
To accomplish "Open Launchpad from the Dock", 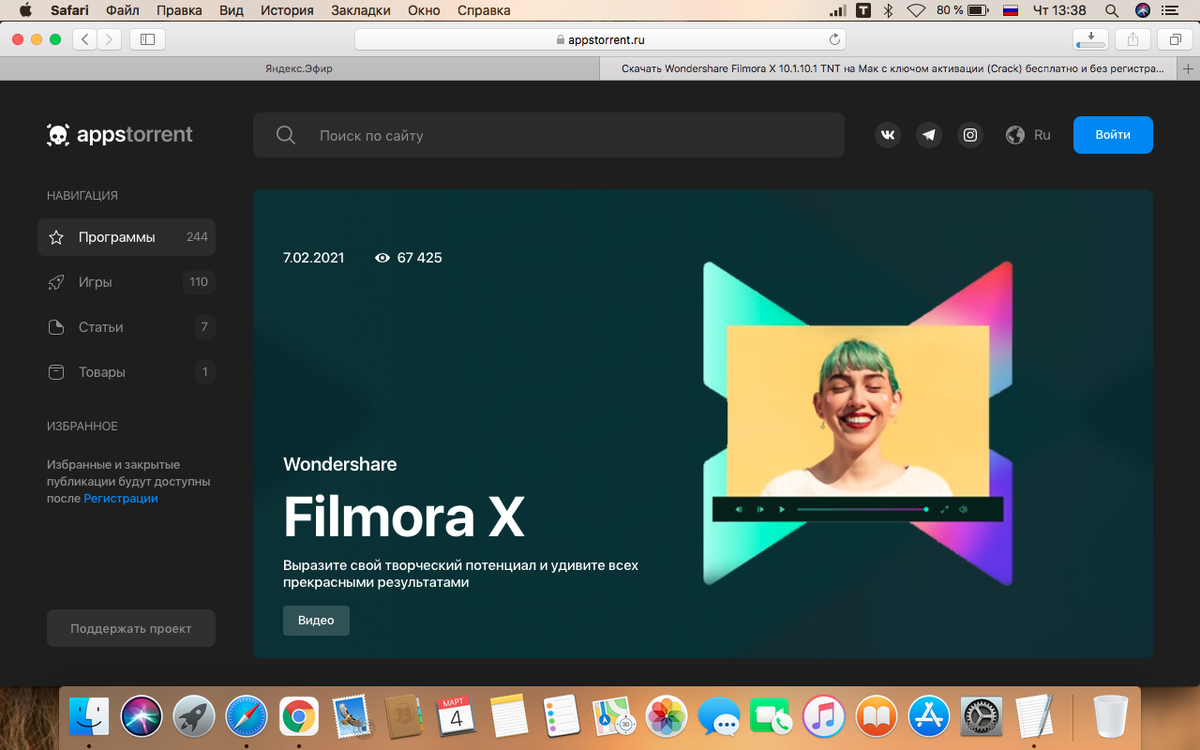I will (x=194, y=716).
